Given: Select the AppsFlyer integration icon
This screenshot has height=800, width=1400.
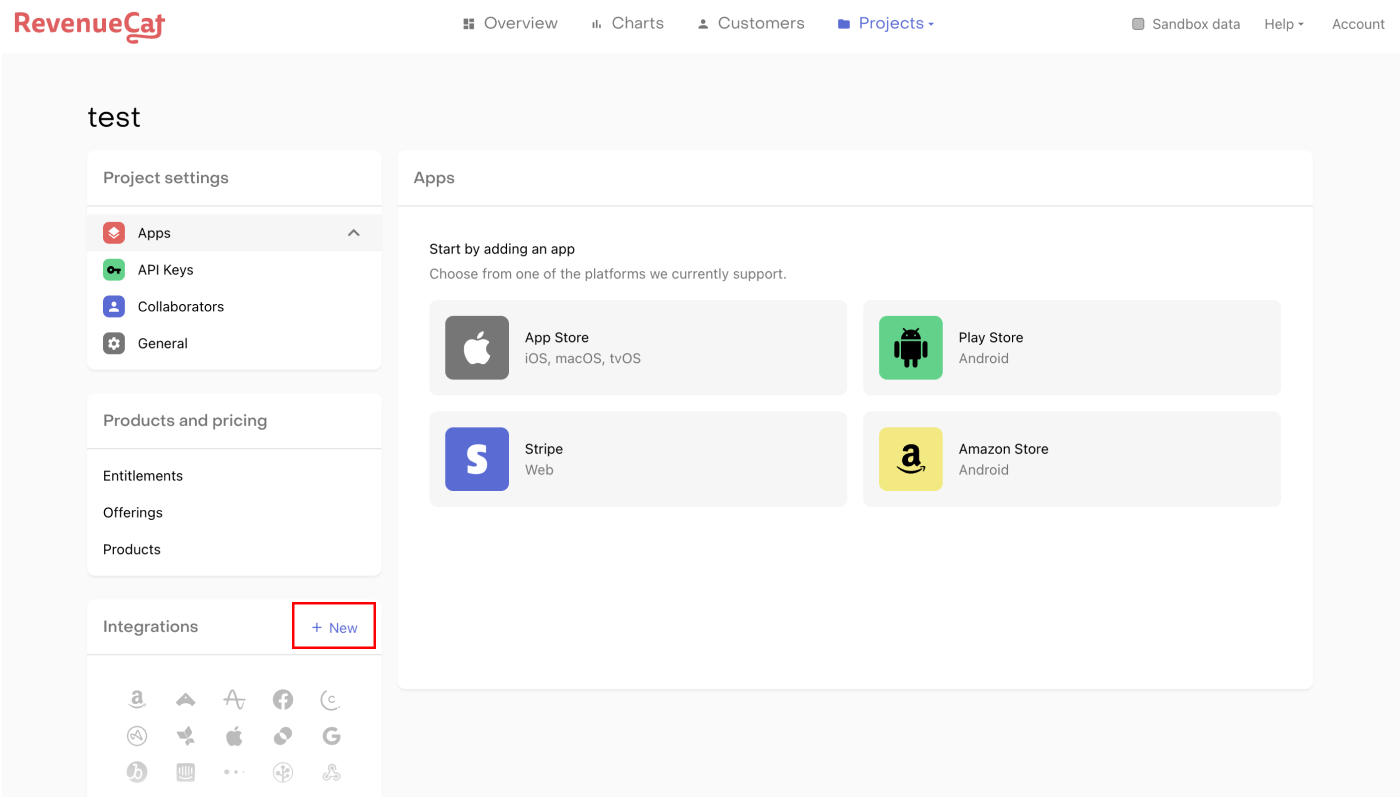Looking at the screenshot, I should coord(186,736).
